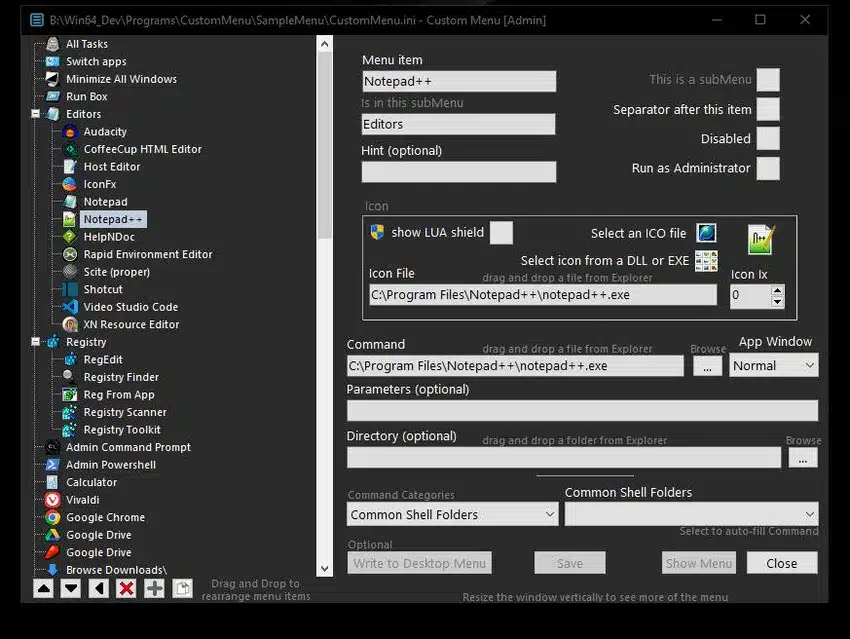Check Separator after this item
This screenshot has width=850, height=639.
[x=768, y=109]
